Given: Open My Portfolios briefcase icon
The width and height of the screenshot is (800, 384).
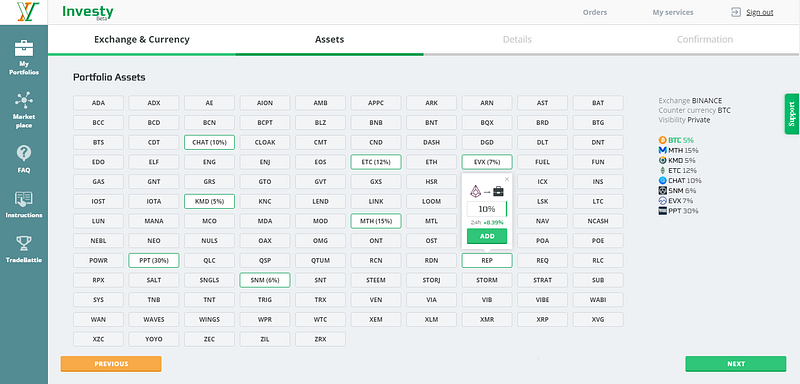Looking at the screenshot, I should click(24, 47).
